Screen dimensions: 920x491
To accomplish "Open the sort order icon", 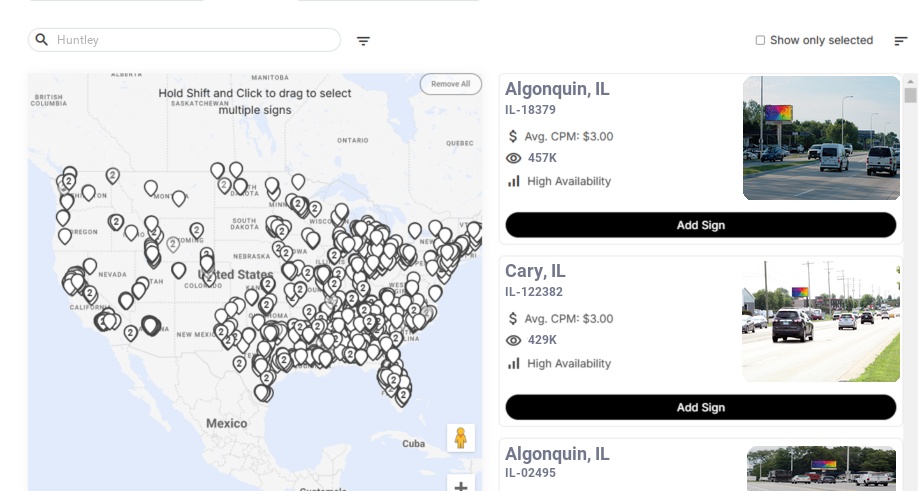I will [901, 41].
